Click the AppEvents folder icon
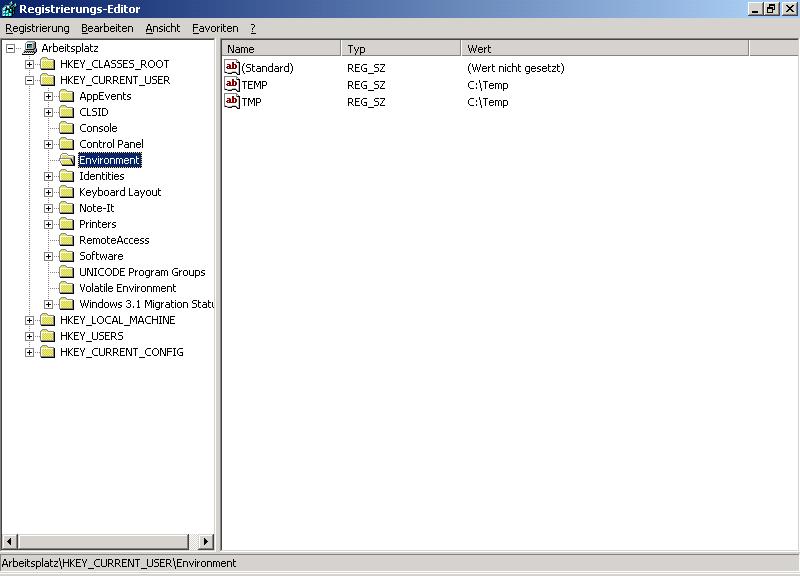Screen dimensions: 800x576 [x=67, y=96]
